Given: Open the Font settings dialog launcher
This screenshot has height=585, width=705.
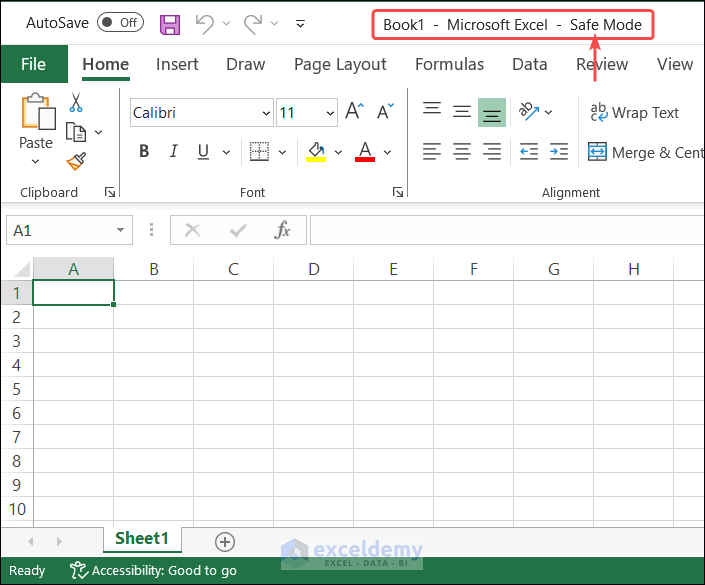Looking at the screenshot, I should pos(398,192).
